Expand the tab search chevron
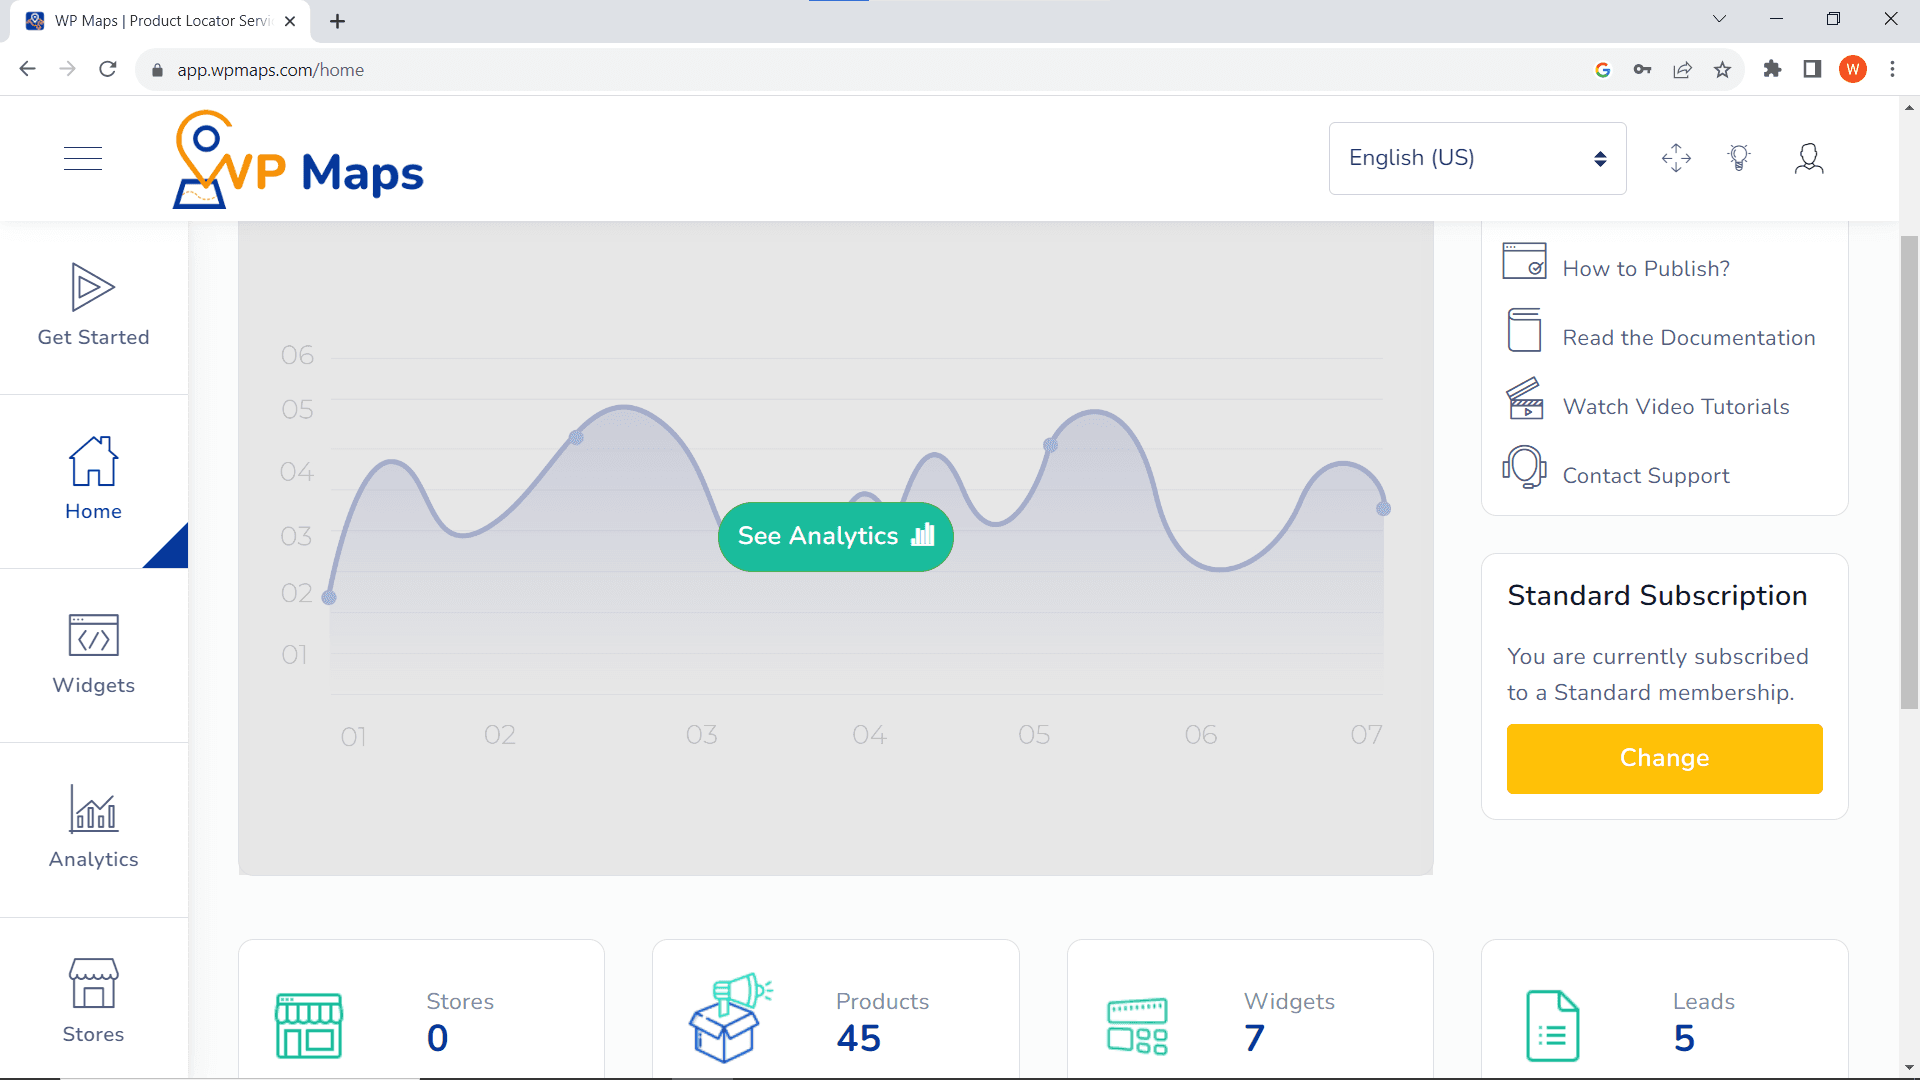This screenshot has width=1920, height=1080. click(1719, 19)
